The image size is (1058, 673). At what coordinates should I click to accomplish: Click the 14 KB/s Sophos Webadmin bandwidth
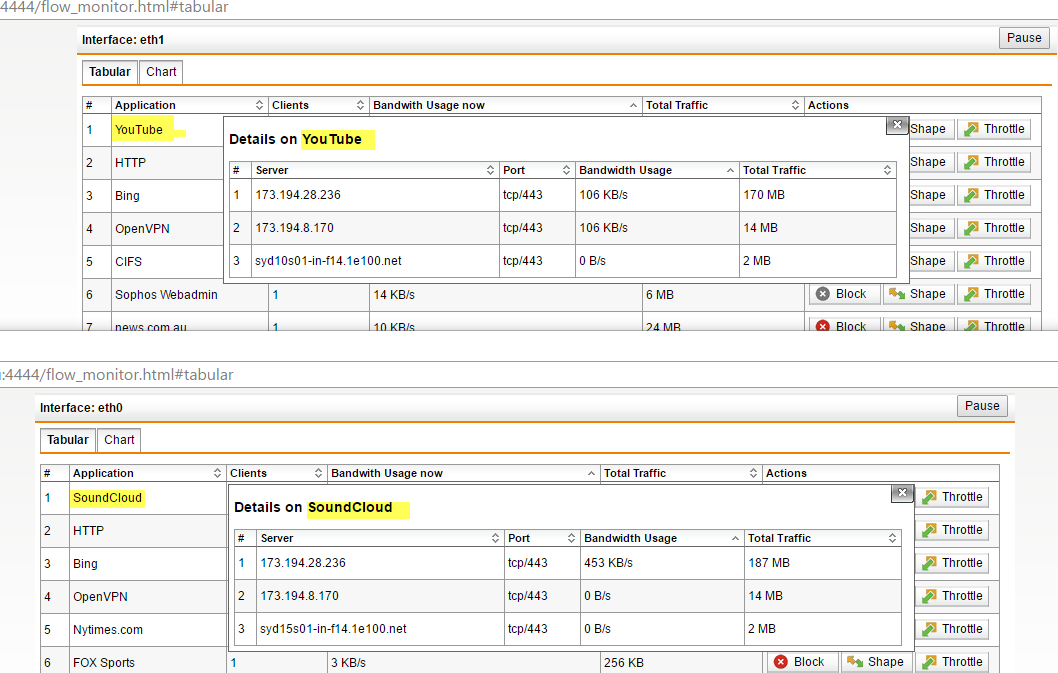click(394, 294)
